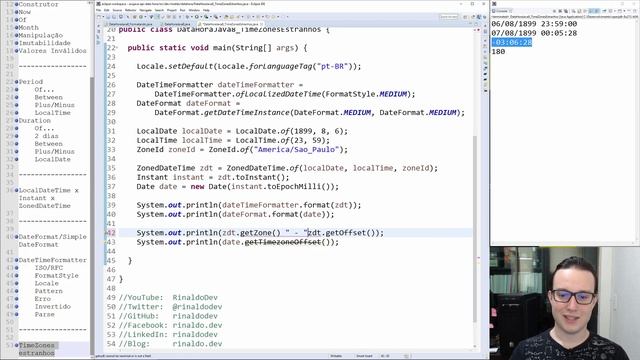Switch to the middle editor tab
Image resolution: width=640 pixels, height=360 pixels.
[176, 24]
